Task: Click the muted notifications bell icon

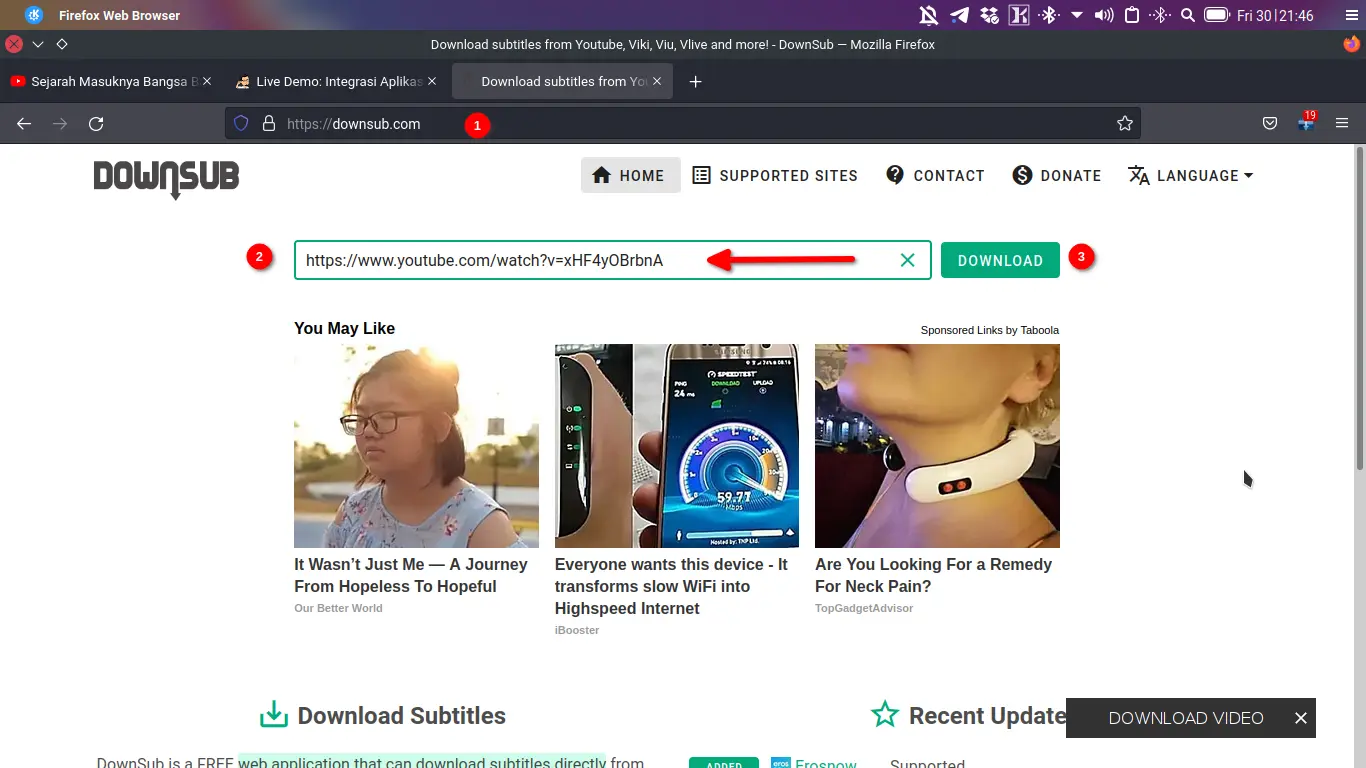Action: click(x=929, y=15)
